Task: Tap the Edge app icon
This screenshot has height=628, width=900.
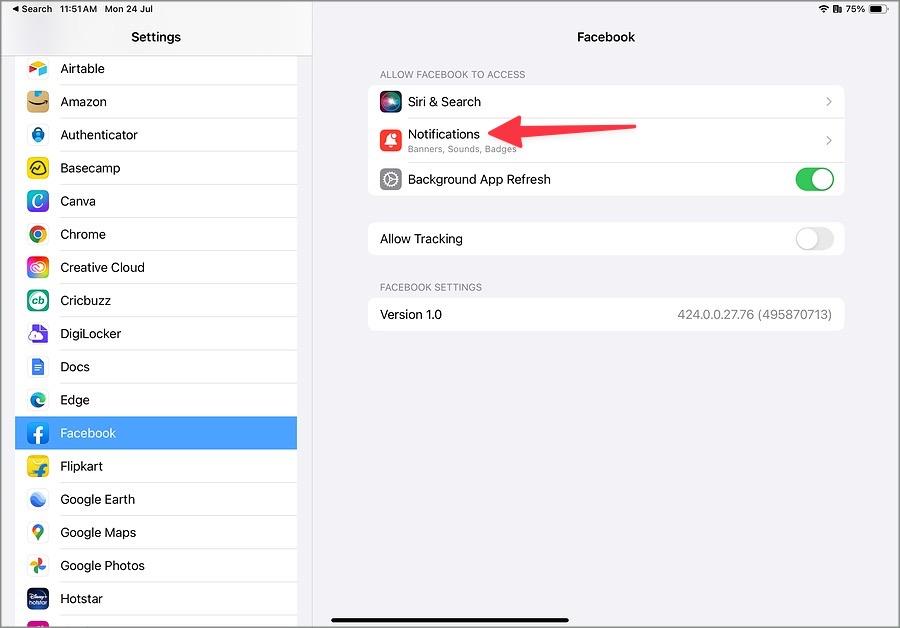Action: click(x=38, y=400)
